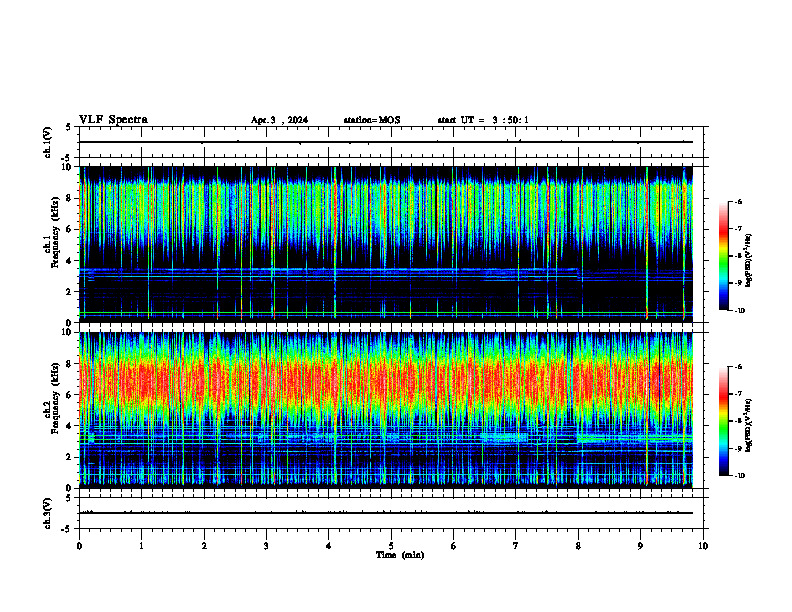Click the ch.1 spectrogram panel

click(386, 244)
